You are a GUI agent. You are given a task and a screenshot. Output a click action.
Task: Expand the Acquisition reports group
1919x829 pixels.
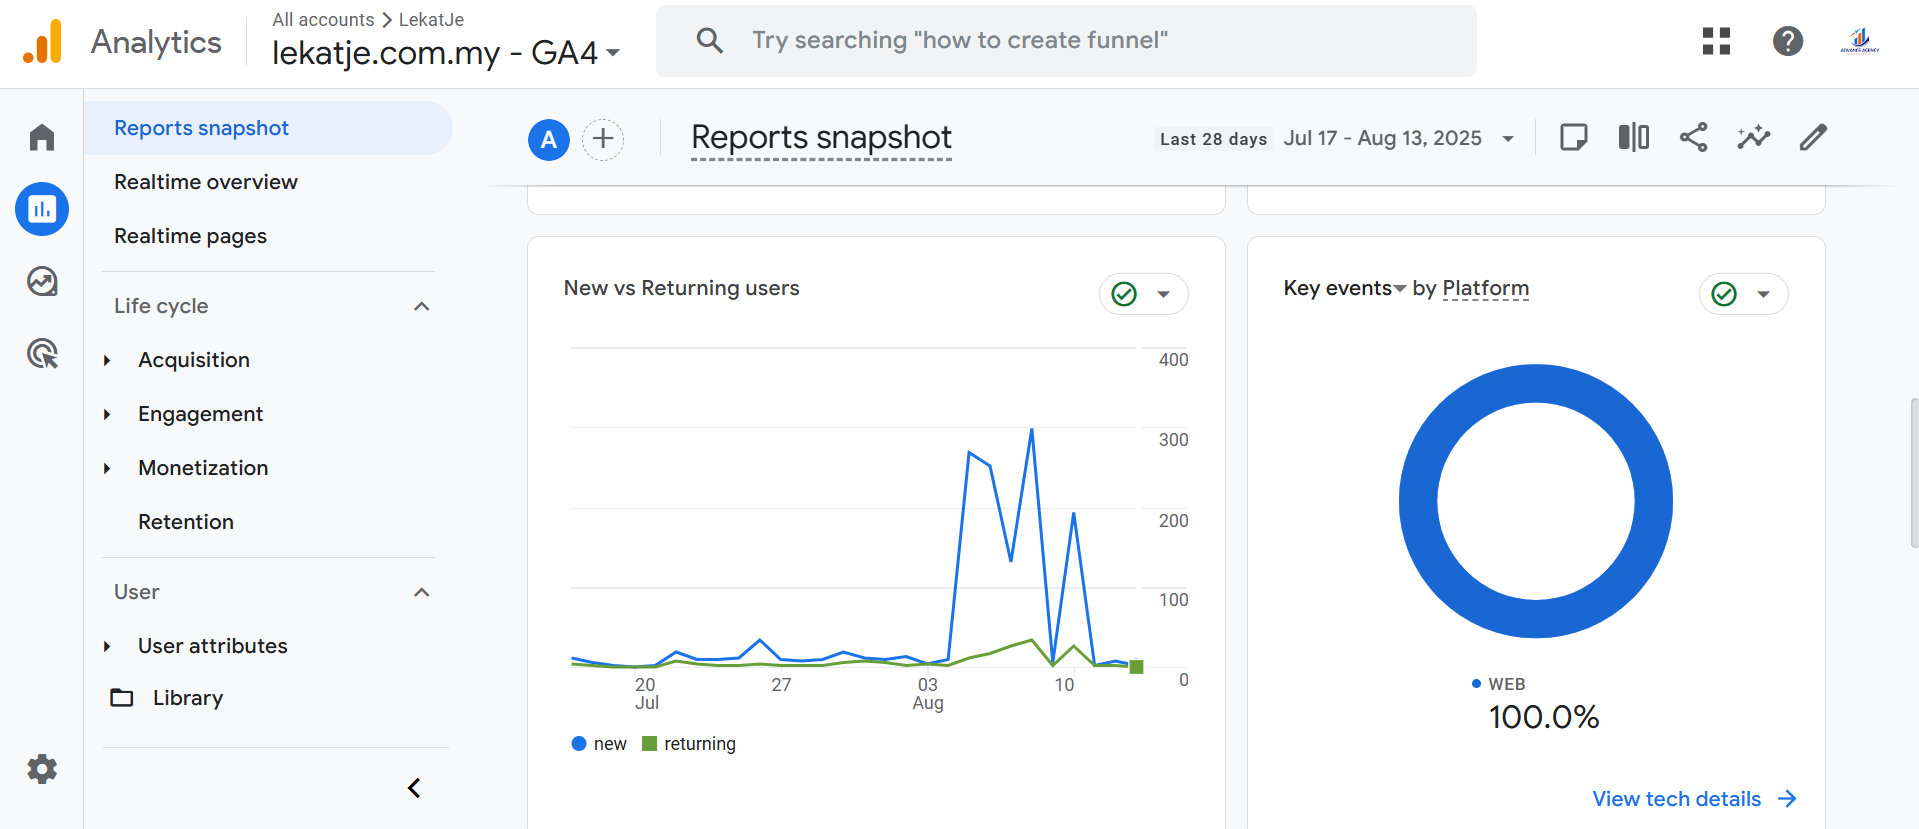[108, 360]
